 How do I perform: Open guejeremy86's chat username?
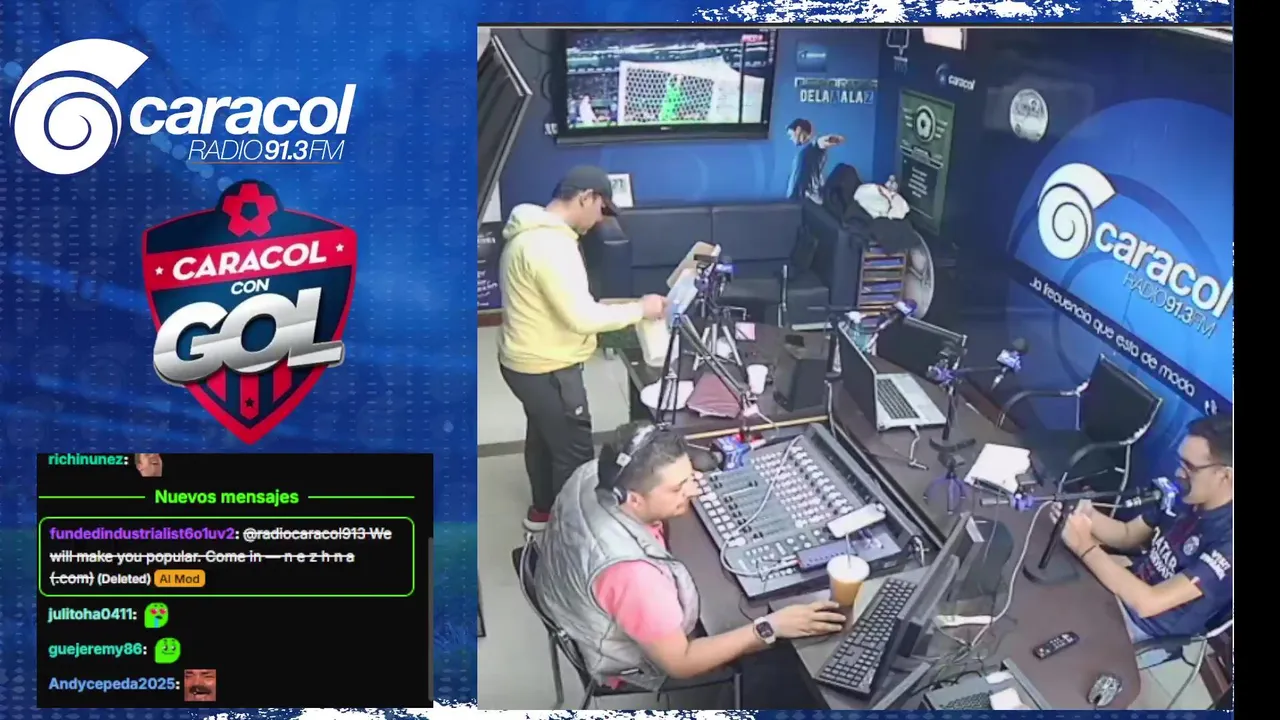coord(96,649)
